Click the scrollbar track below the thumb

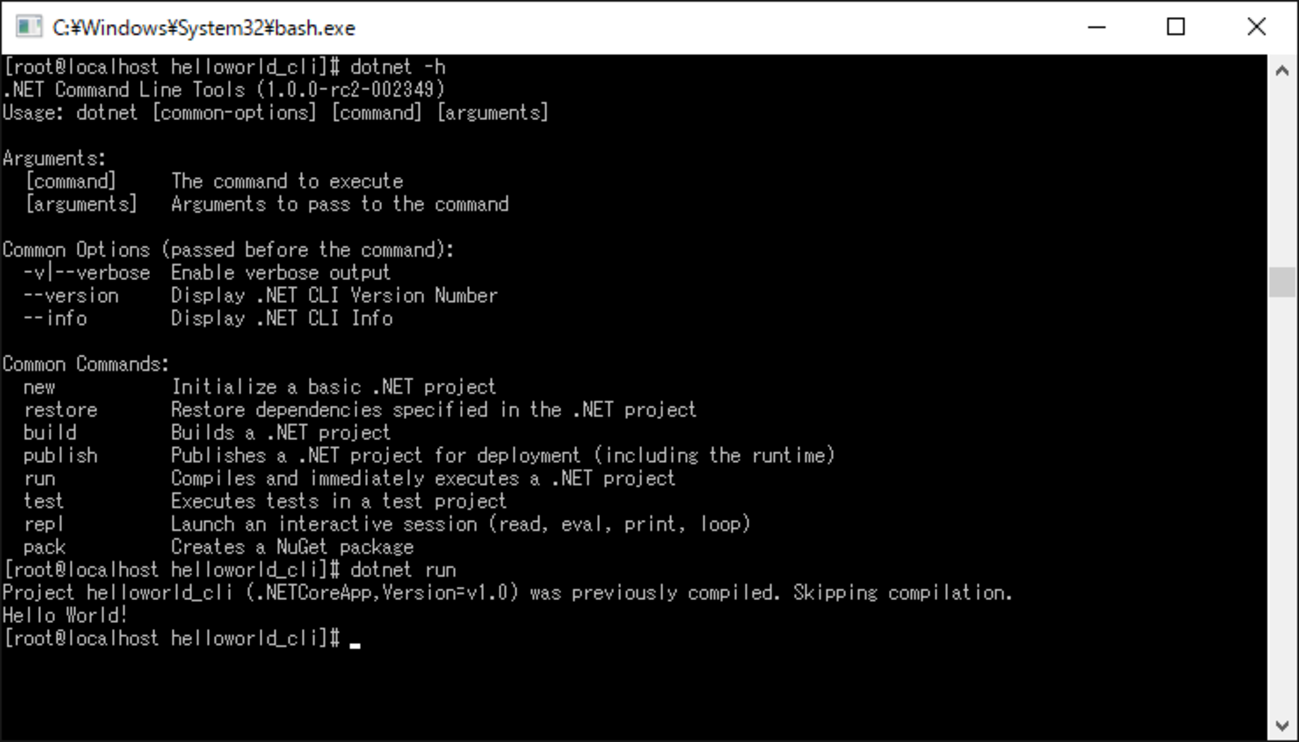[x=1282, y=500]
